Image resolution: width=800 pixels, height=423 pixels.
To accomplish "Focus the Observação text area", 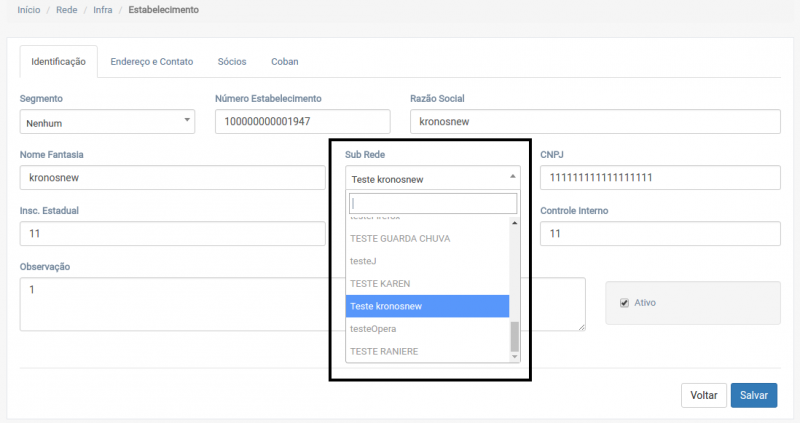I will click(x=170, y=304).
